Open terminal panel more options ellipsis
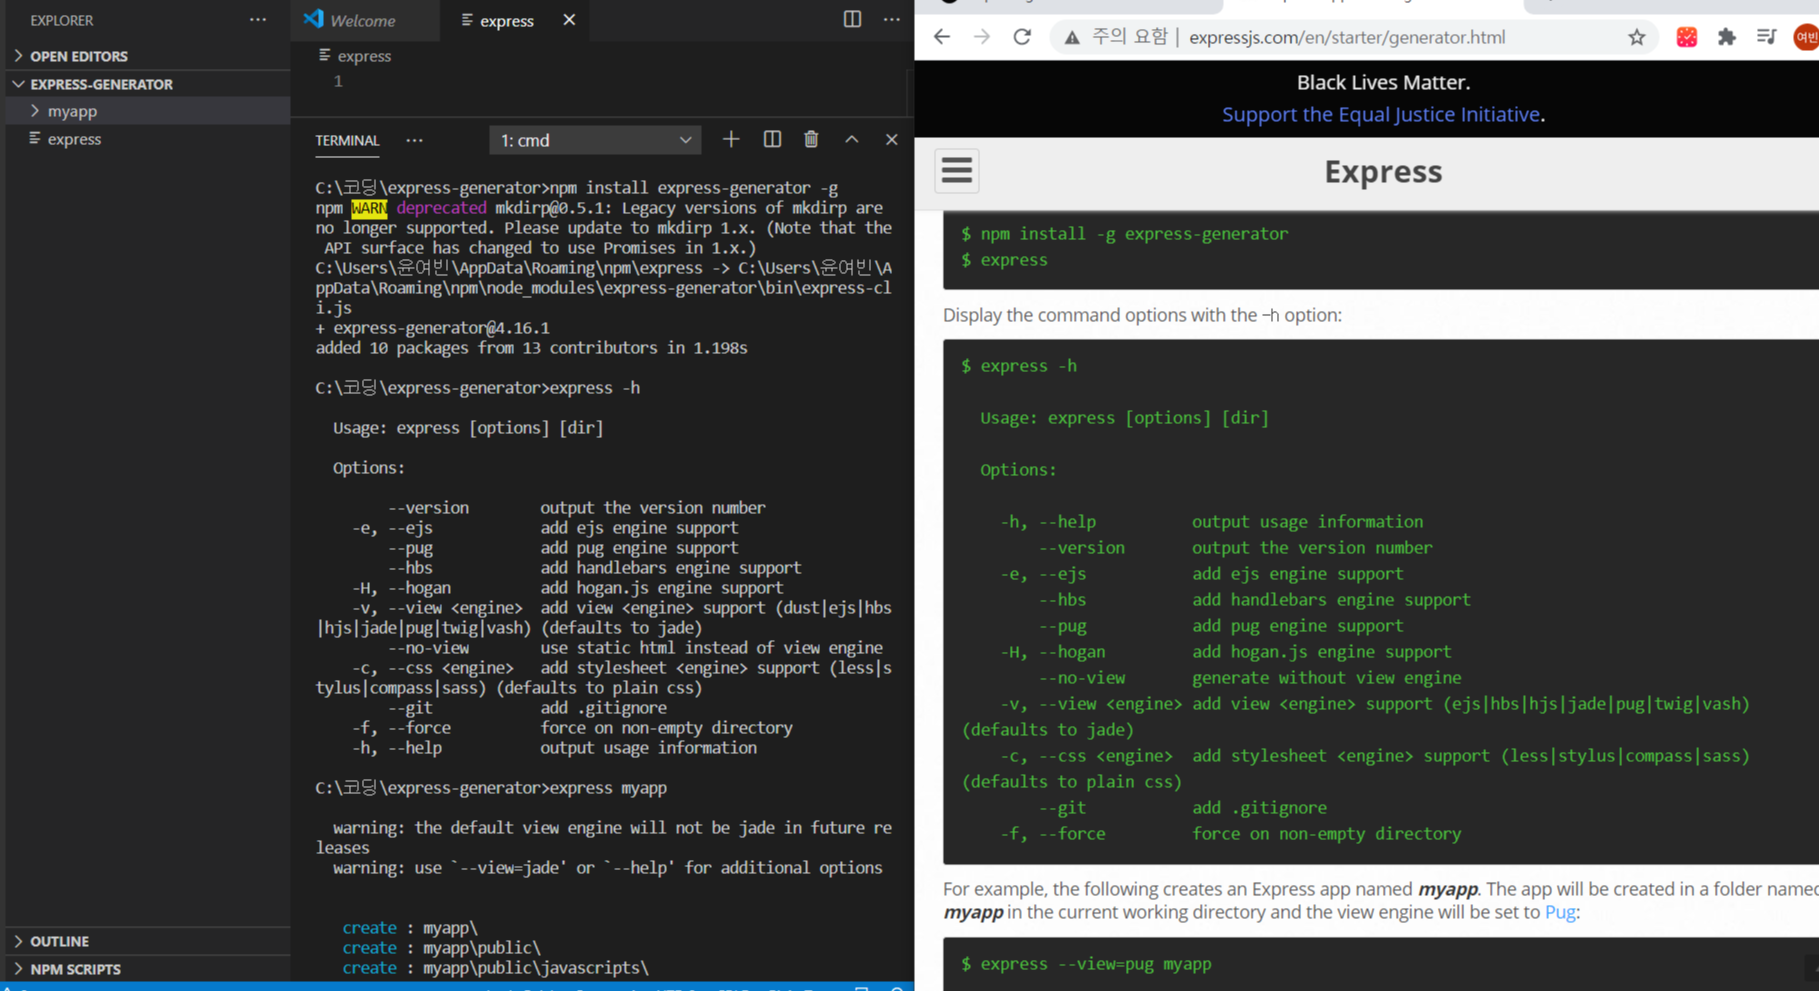The width and height of the screenshot is (1819, 991). point(414,141)
